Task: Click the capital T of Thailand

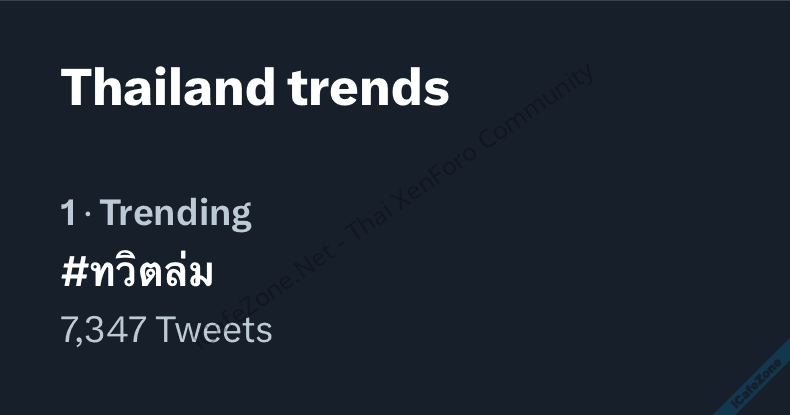Action: pyautogui.click(x=76, y=88)
